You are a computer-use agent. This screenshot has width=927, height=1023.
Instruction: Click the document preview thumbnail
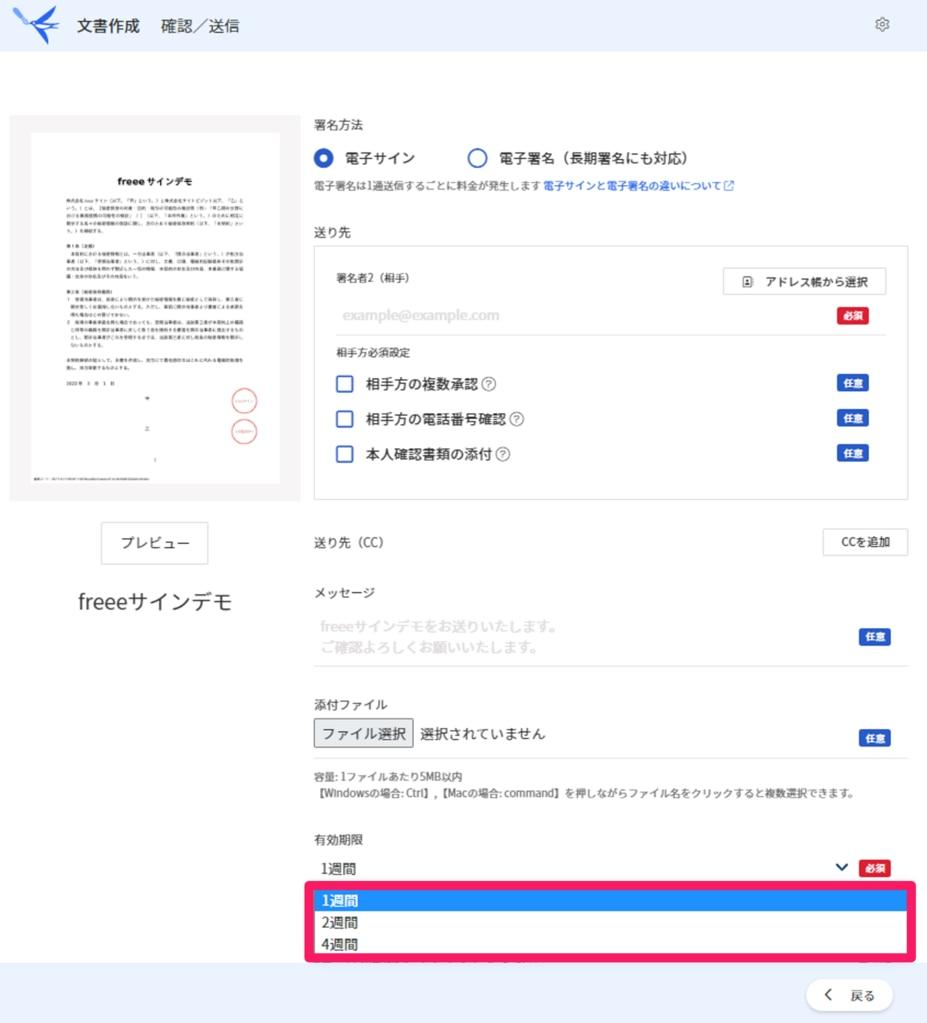[x=155, y=308]
